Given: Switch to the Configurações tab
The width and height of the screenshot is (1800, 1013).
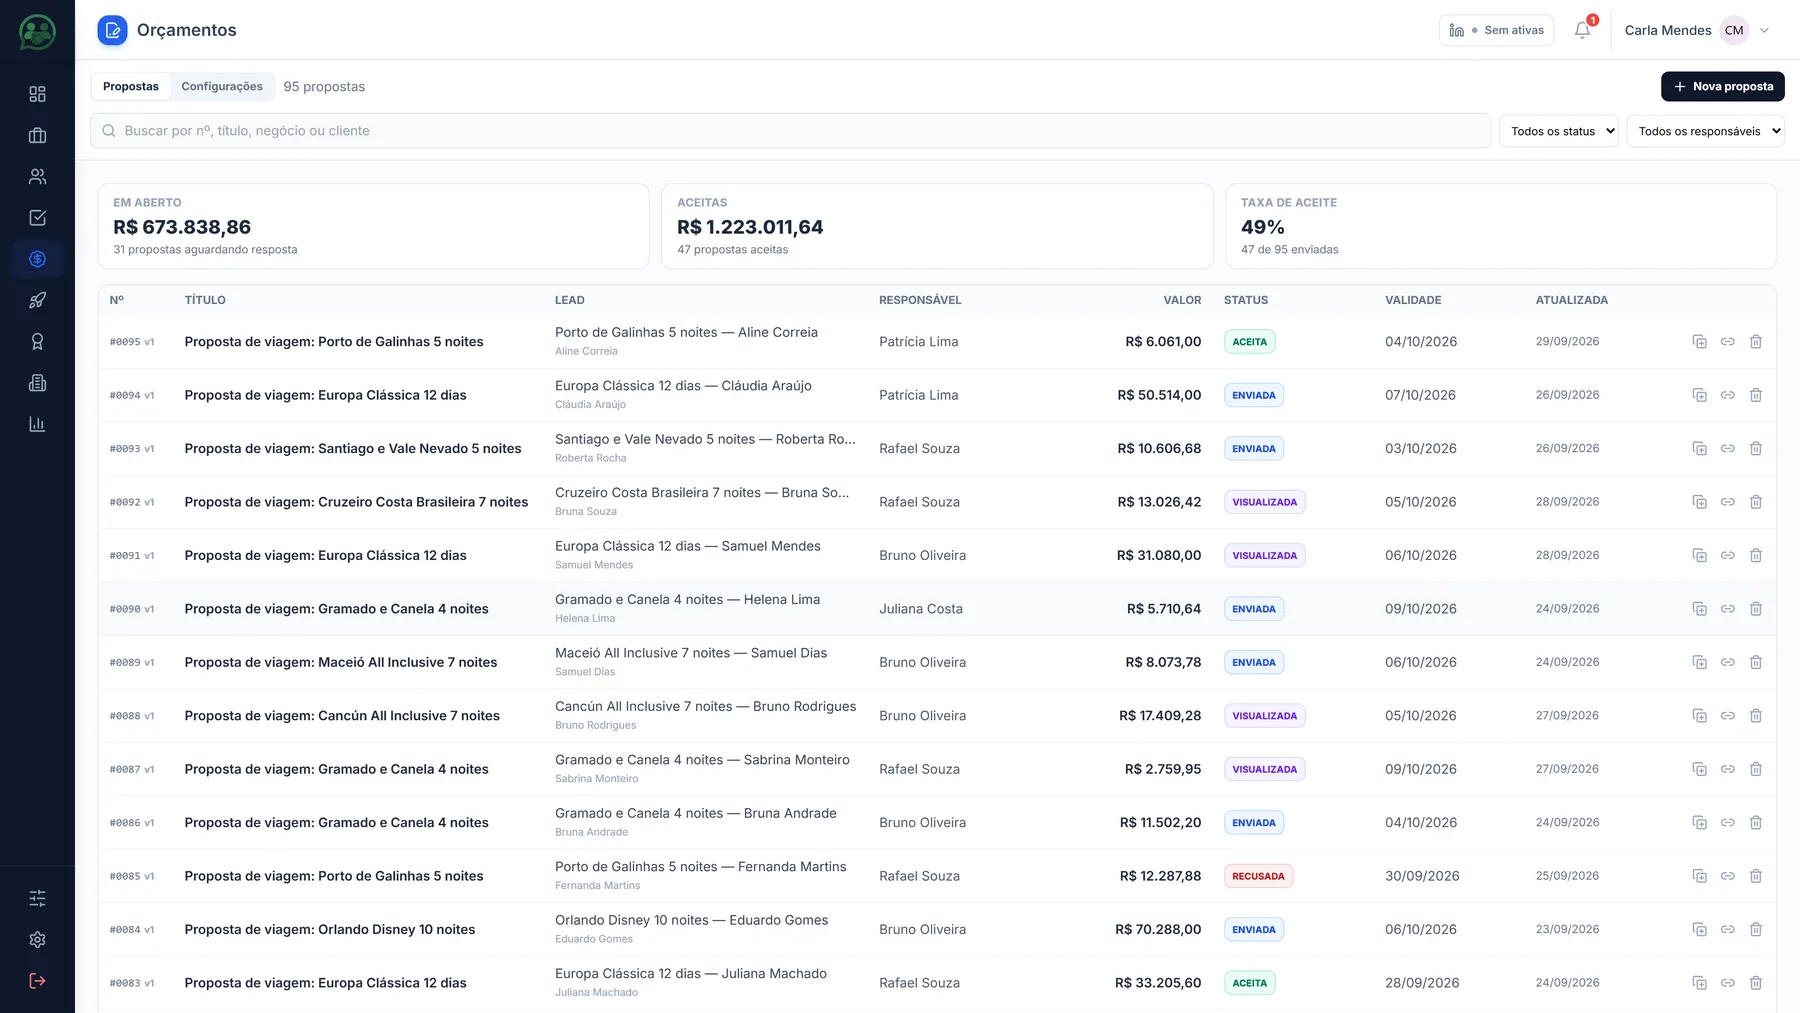Looking at the screenshot, I should tap(222, 86).
